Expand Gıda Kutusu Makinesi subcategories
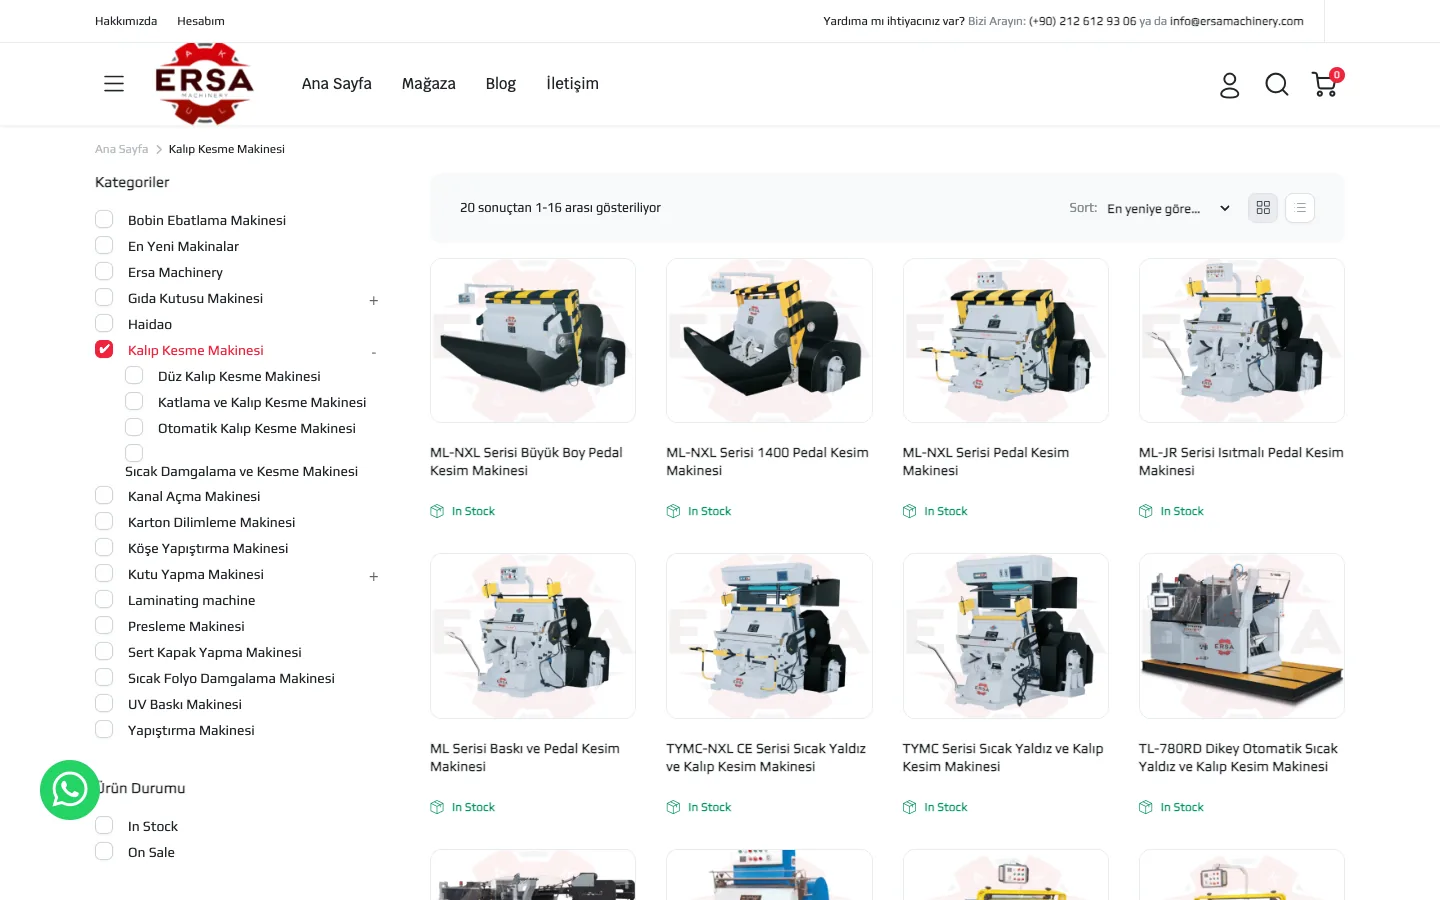This screenshot has width=1440, height=900. click(374, 300)
